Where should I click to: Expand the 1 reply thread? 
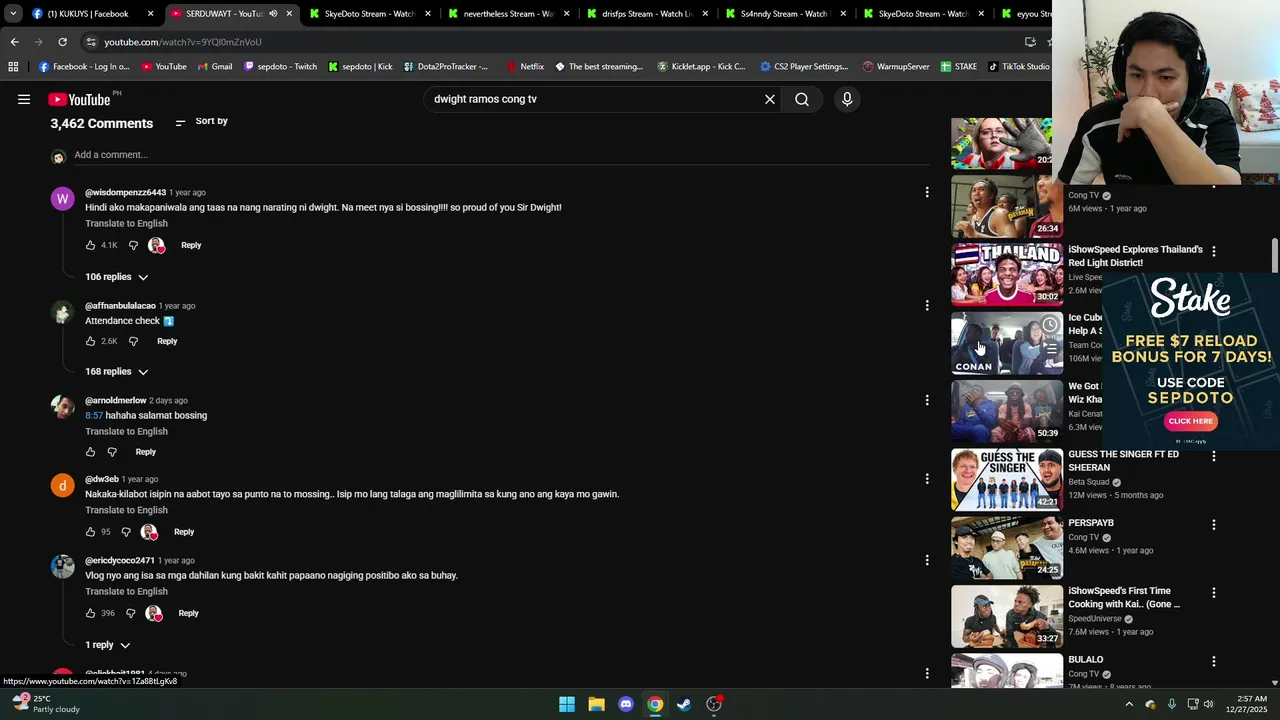click(x=108, y=645)
